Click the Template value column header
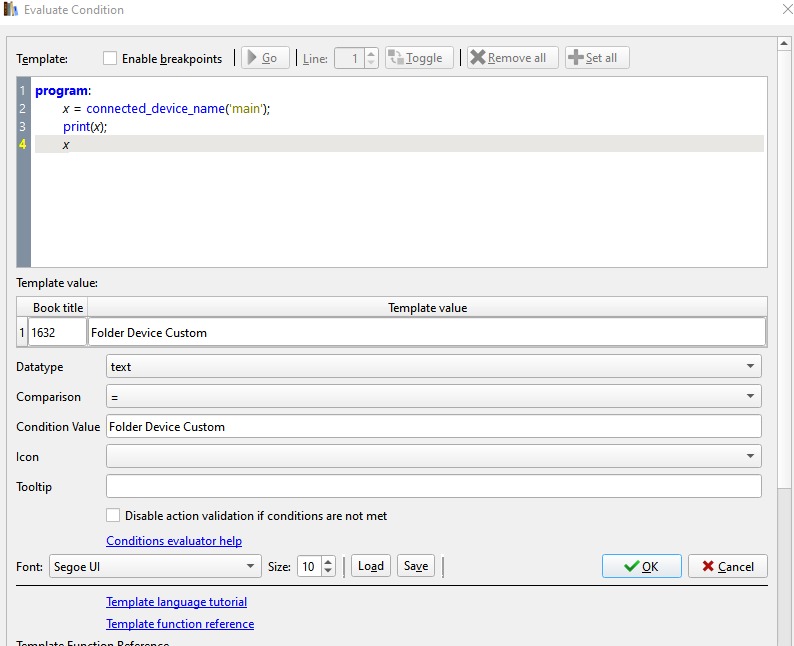The image size is (794, 646). (427, 307)
